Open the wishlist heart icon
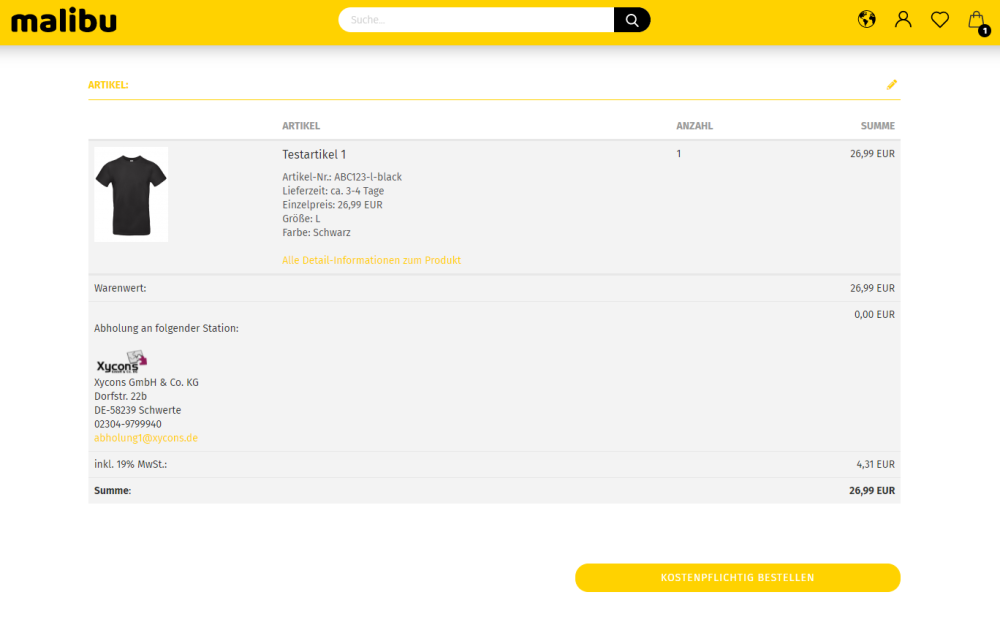The image size is (1000, 622). (940, 19)
